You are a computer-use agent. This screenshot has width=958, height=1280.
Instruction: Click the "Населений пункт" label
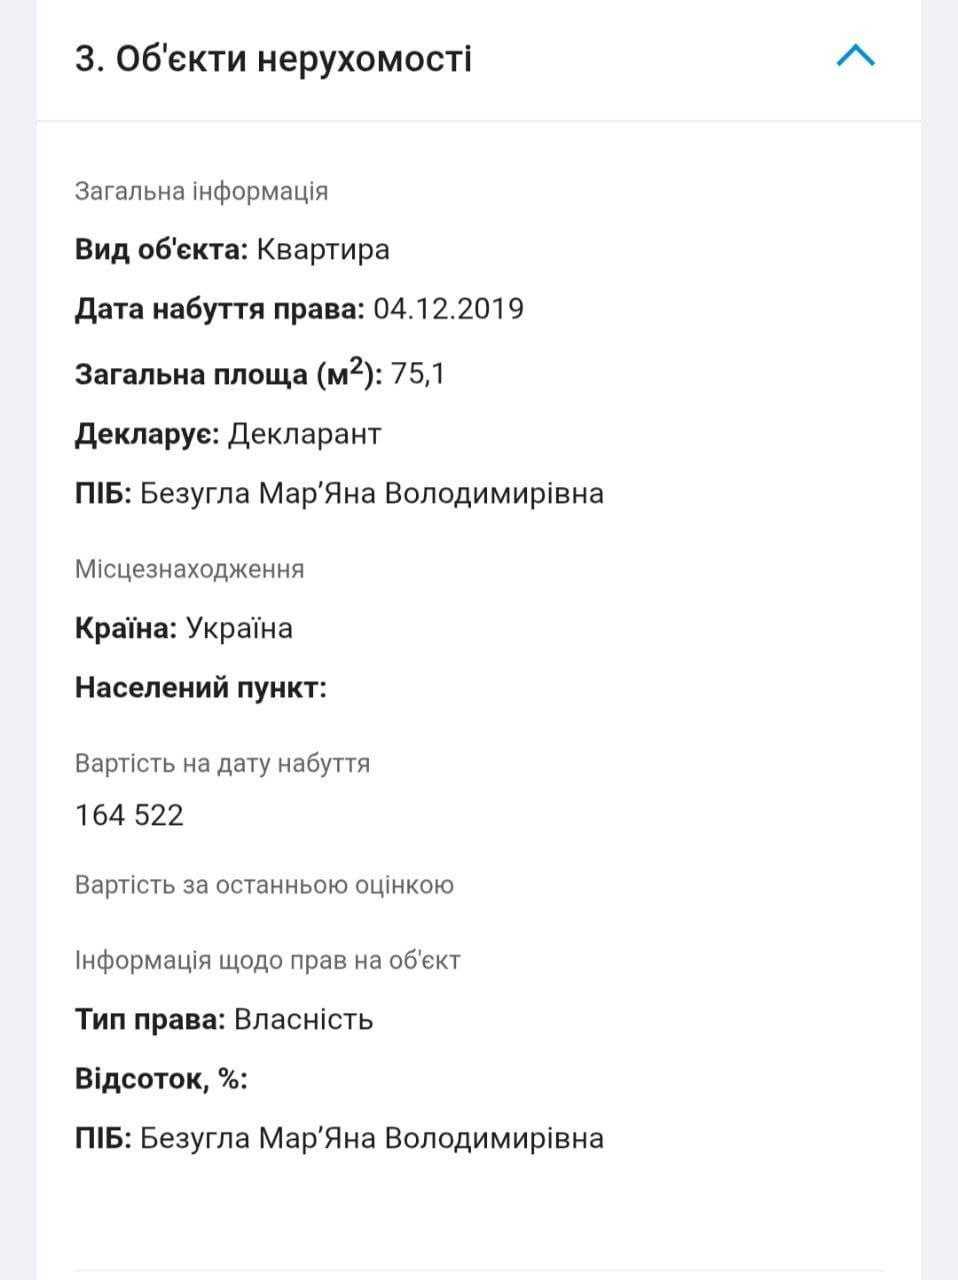point(201,689)
